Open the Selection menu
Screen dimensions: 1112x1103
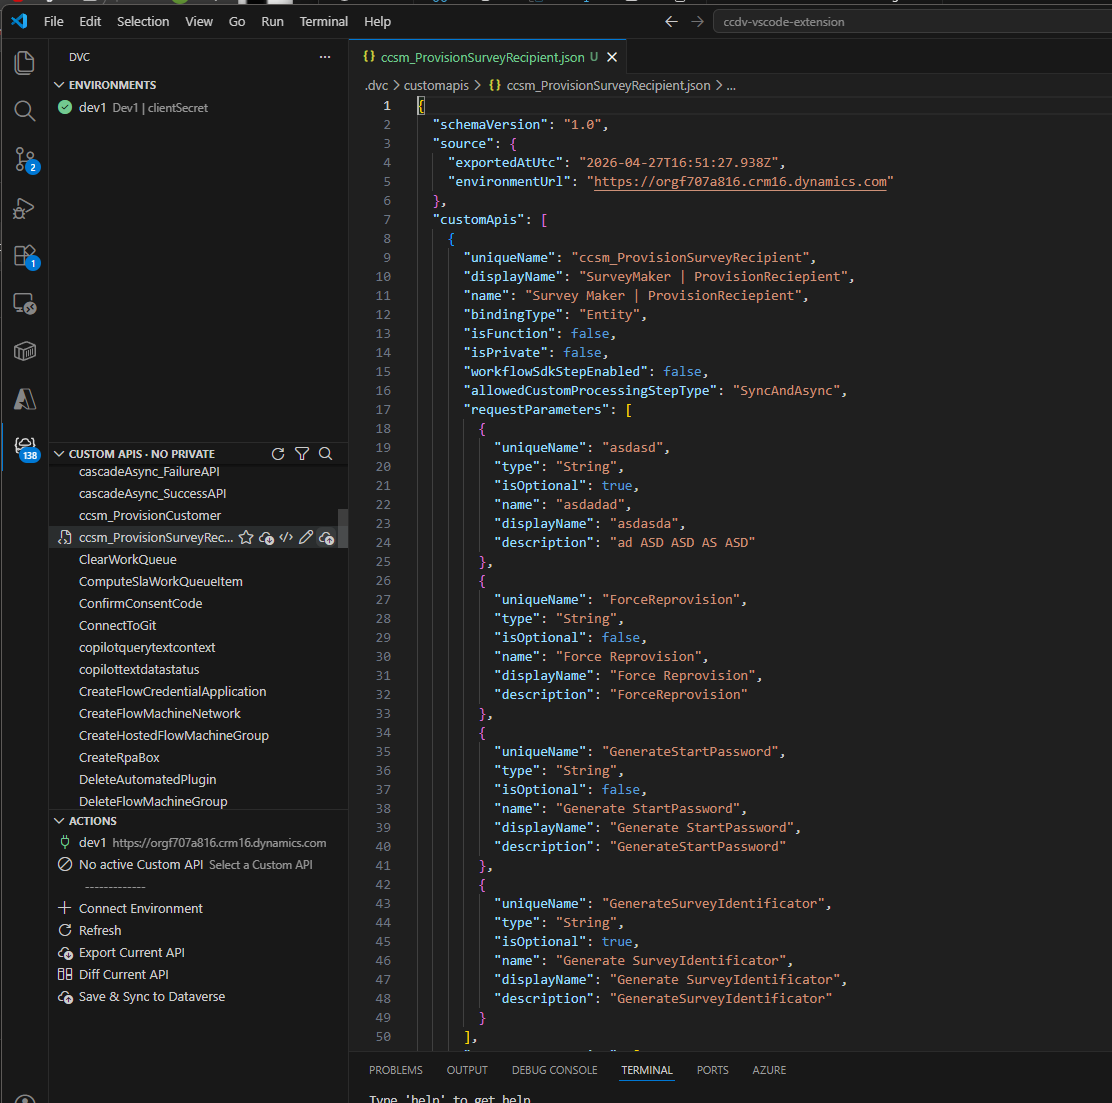tap(143, 22)
